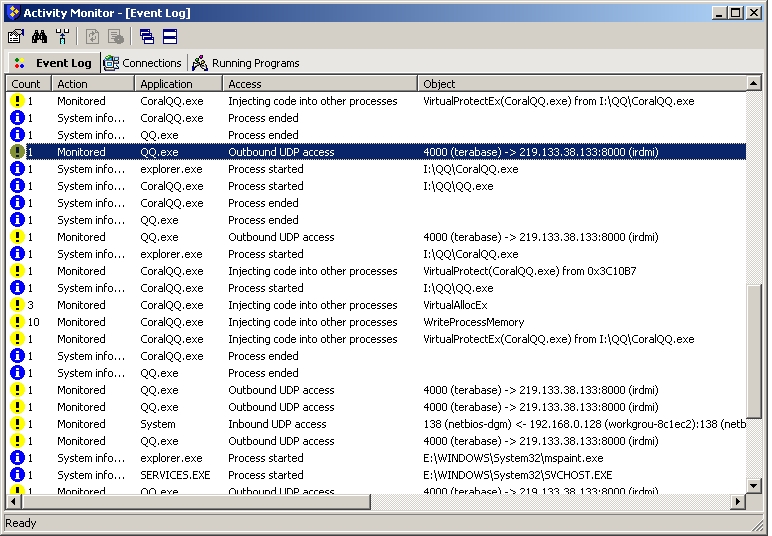772x536 pixels.
Task: Click explorer.exe cell in mspaint.exe row
Action: point(171,458)
